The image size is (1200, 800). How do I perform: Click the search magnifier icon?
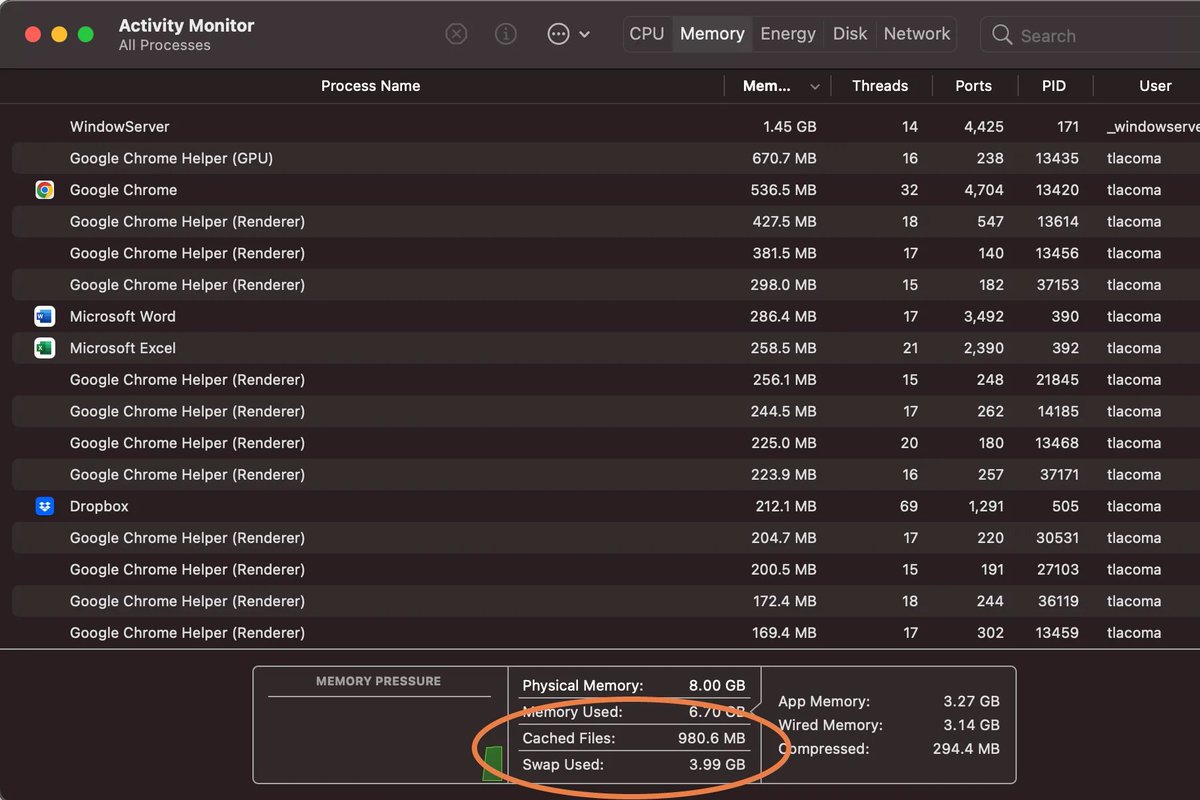tap(1002, 35)
